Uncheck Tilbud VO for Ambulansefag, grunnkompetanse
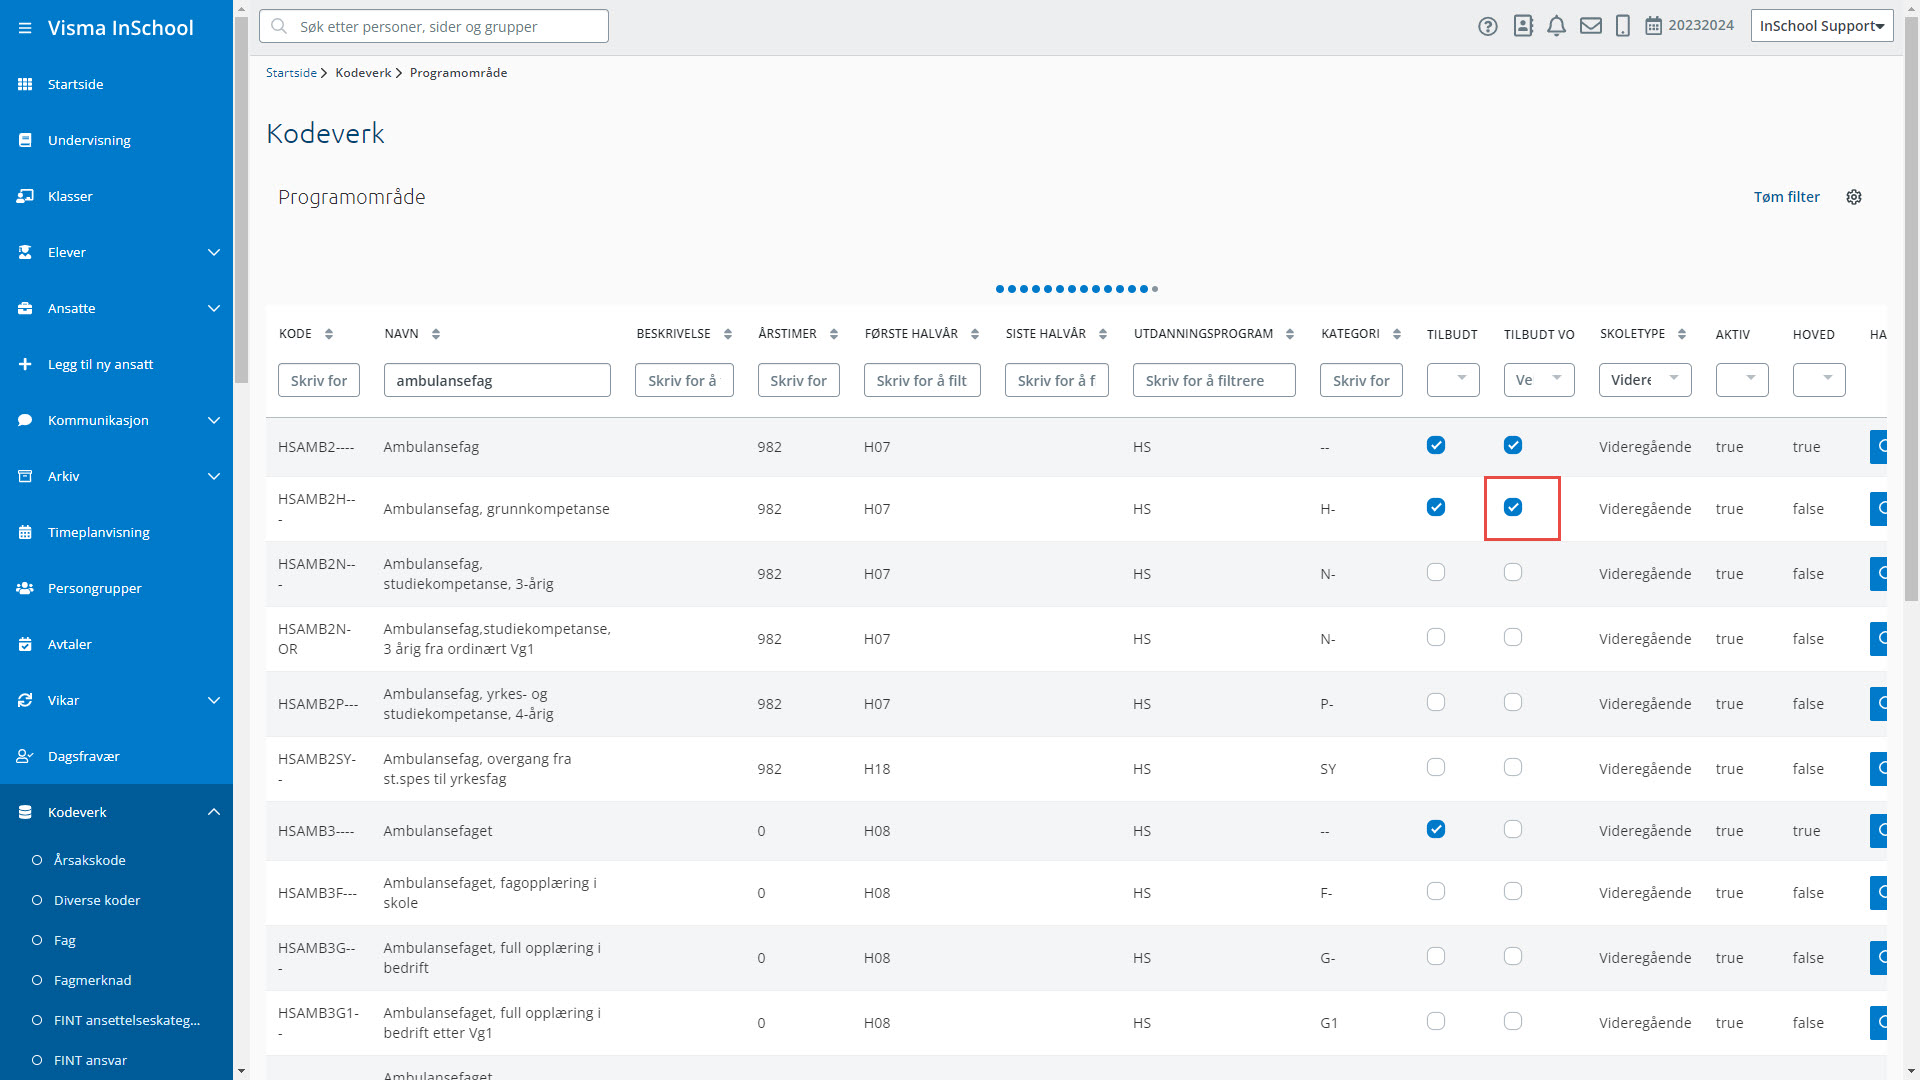Viewport: 1920px width, 1080px height. (x=1513, y=507)
